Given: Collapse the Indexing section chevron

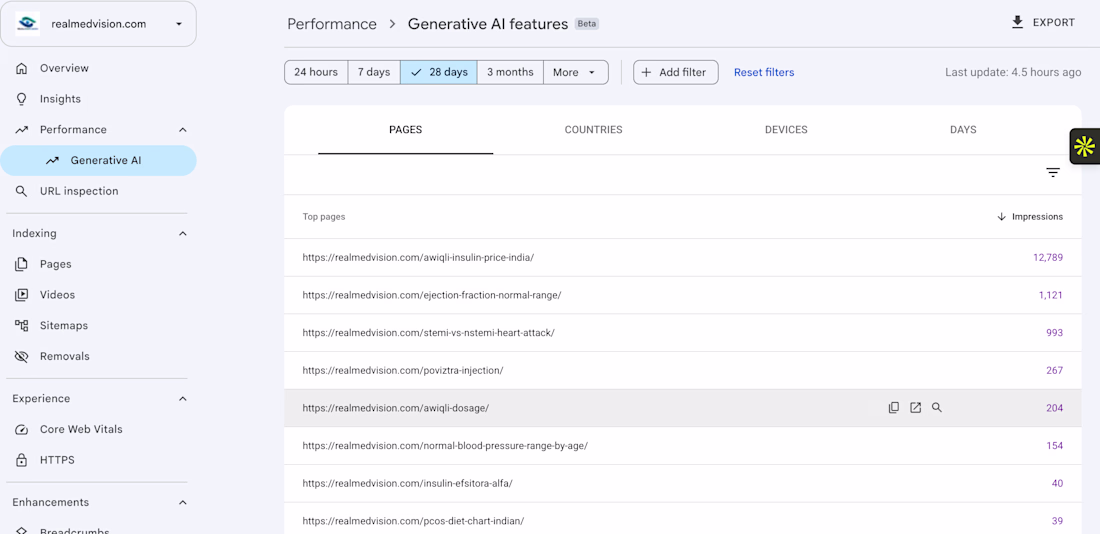Looking at the screenshot, I should [x=183, y=234].
